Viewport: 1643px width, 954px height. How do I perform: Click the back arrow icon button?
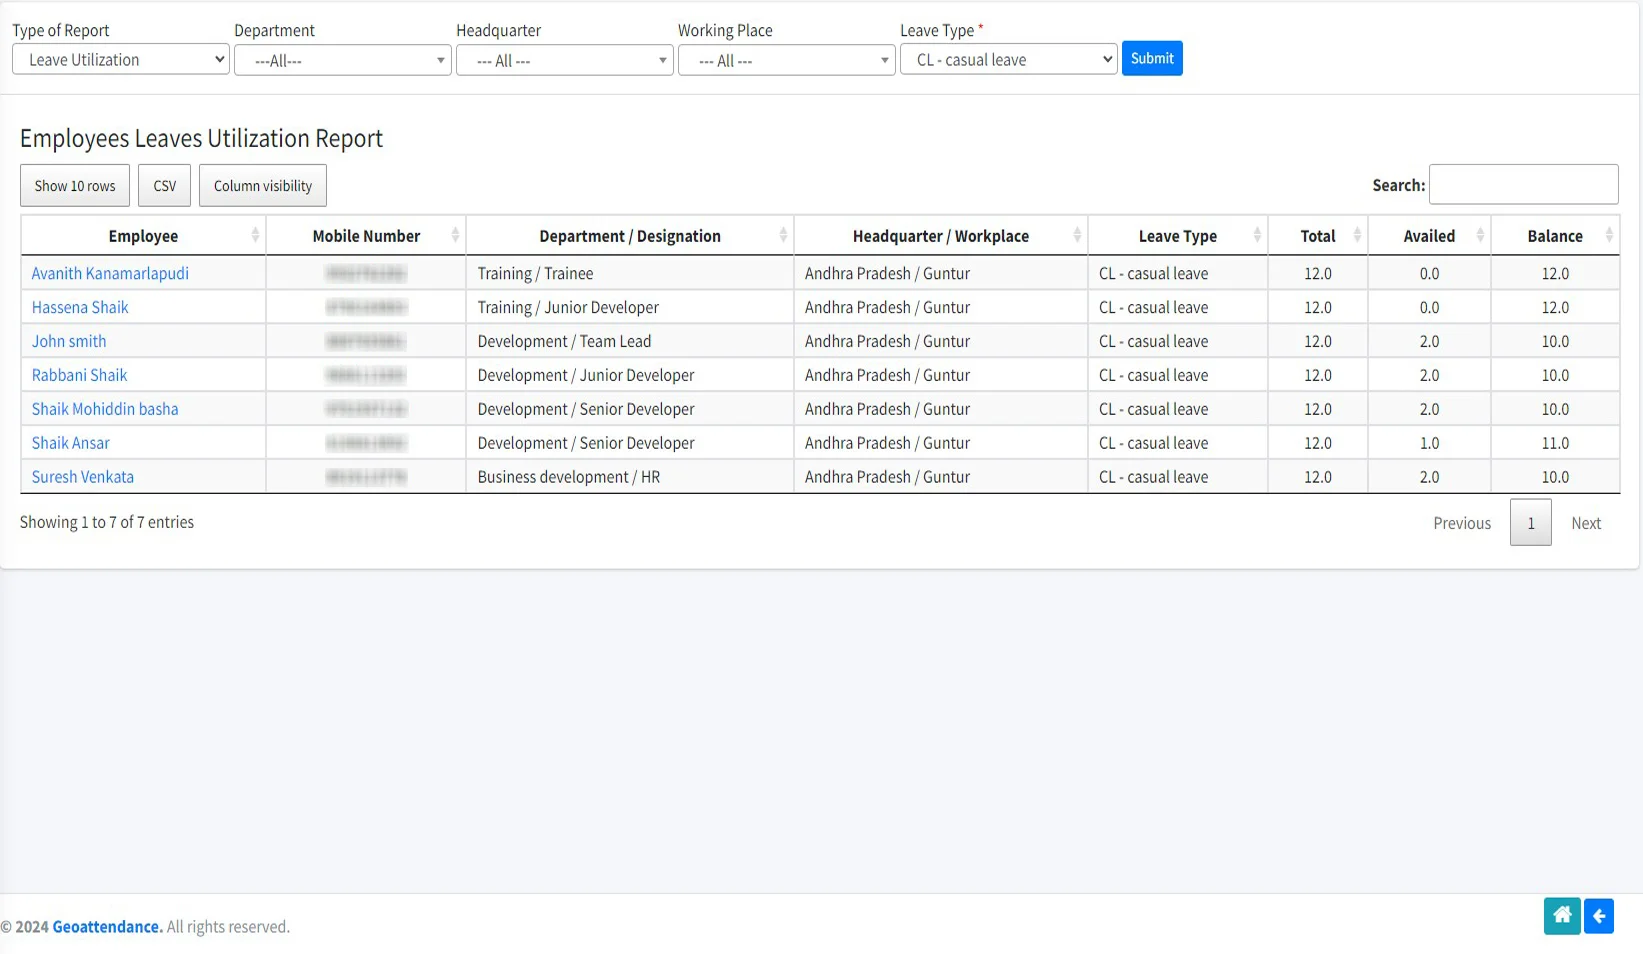click(1599, 916)
